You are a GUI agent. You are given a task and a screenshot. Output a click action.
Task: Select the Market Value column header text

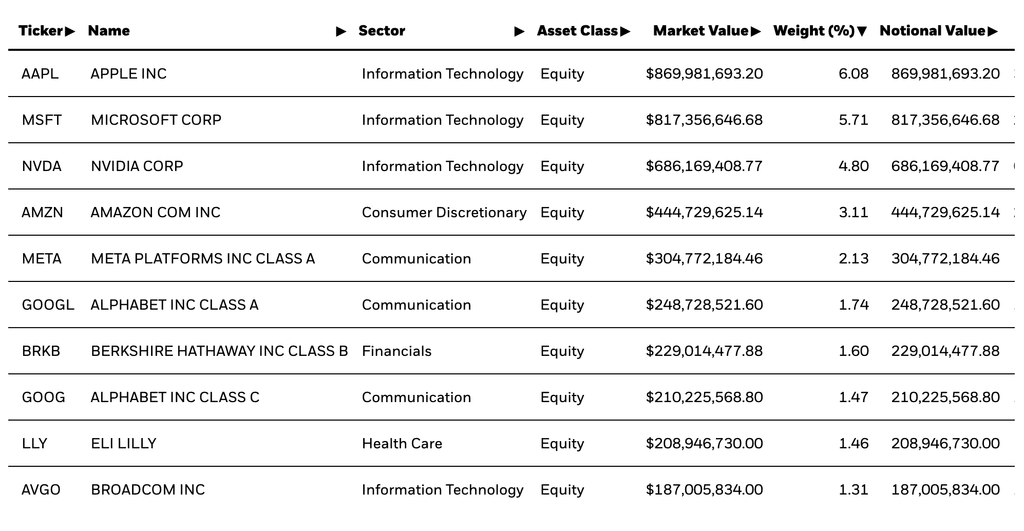click(x=700, y=31)
